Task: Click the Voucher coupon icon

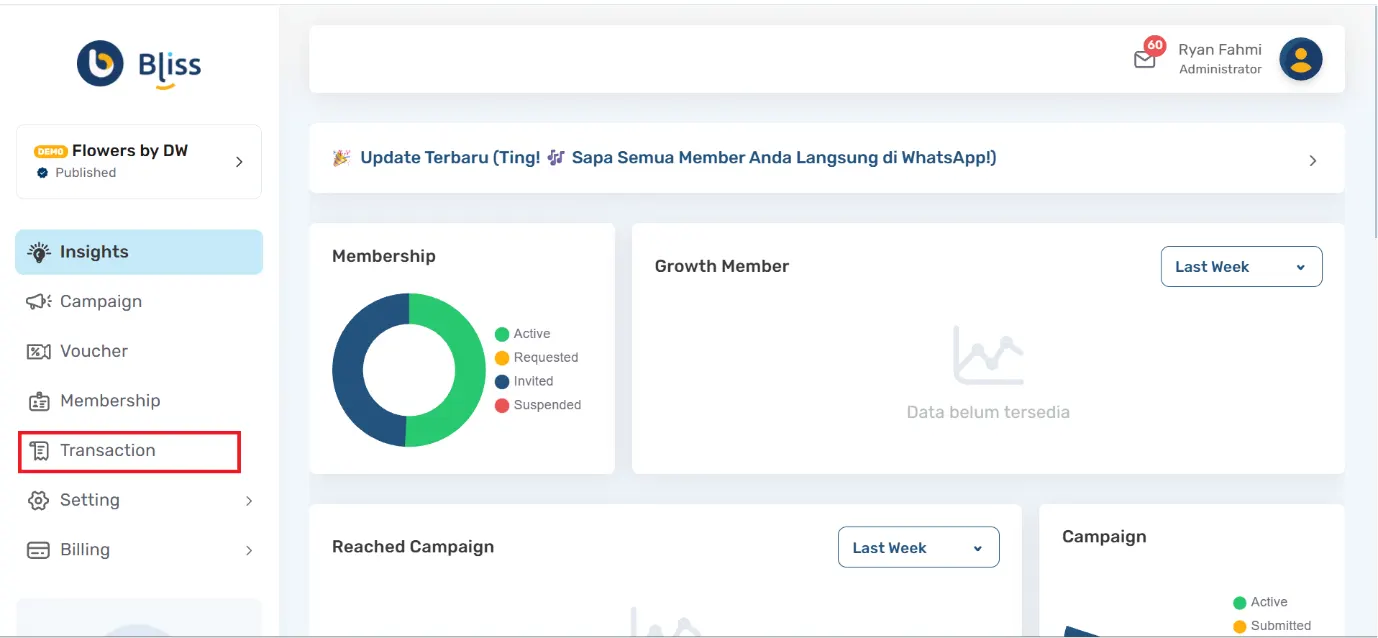Action: pos(38,352)
